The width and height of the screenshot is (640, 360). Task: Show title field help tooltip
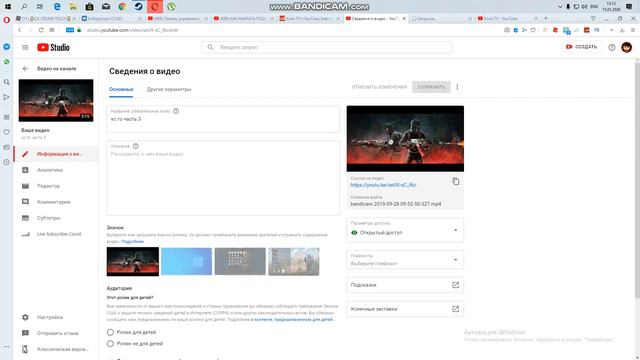(176, 111)
